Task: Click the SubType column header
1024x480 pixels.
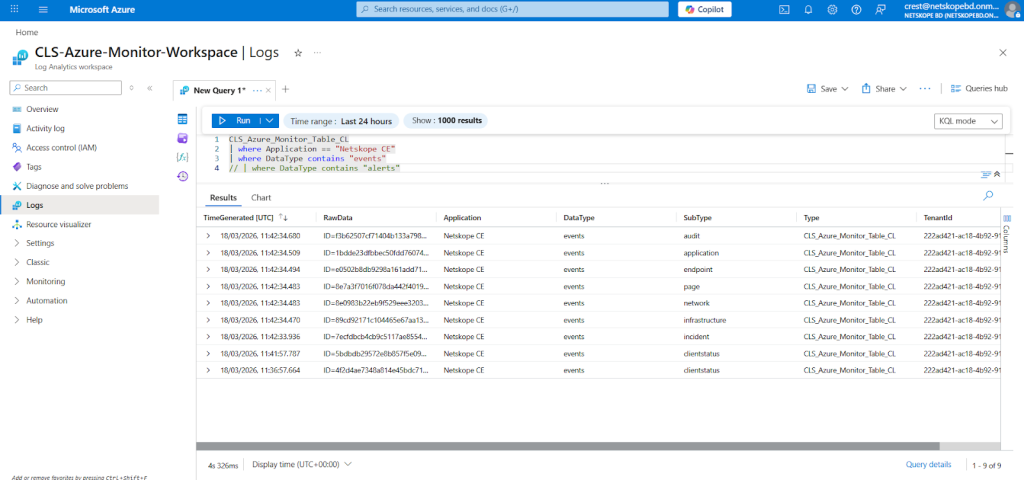Action: tap(697, 217)
